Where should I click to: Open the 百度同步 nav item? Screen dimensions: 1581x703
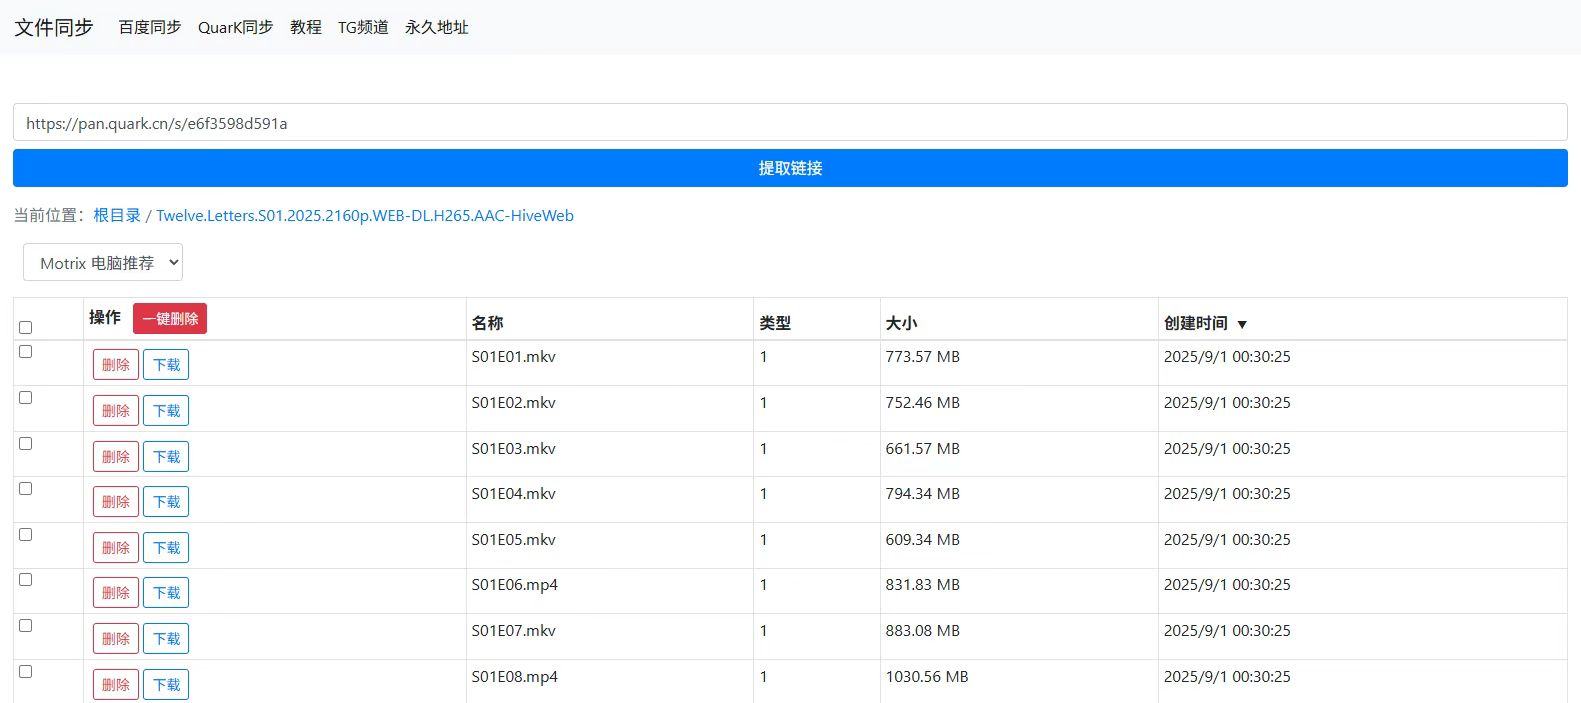150,27
